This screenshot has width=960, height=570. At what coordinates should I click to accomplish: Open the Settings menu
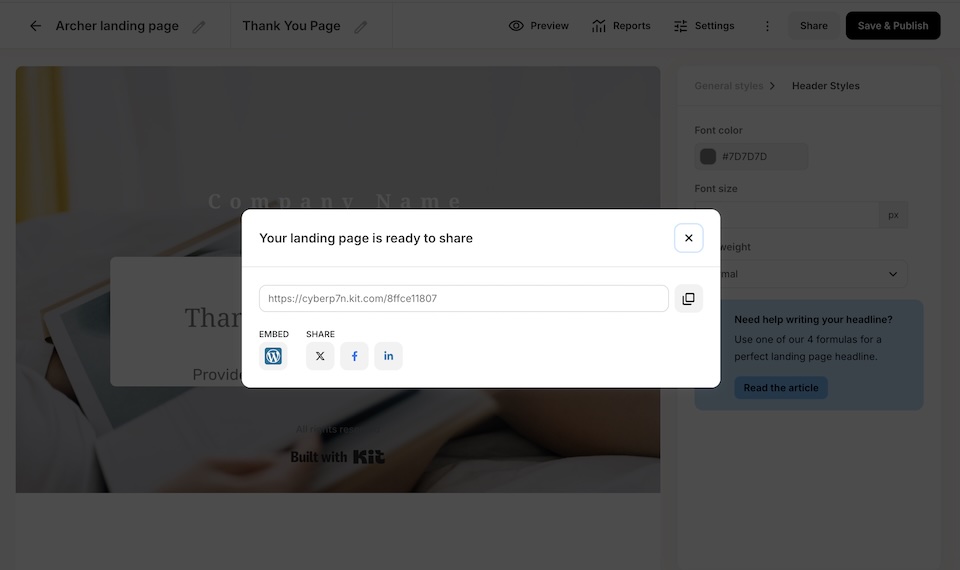click(704, 26)
